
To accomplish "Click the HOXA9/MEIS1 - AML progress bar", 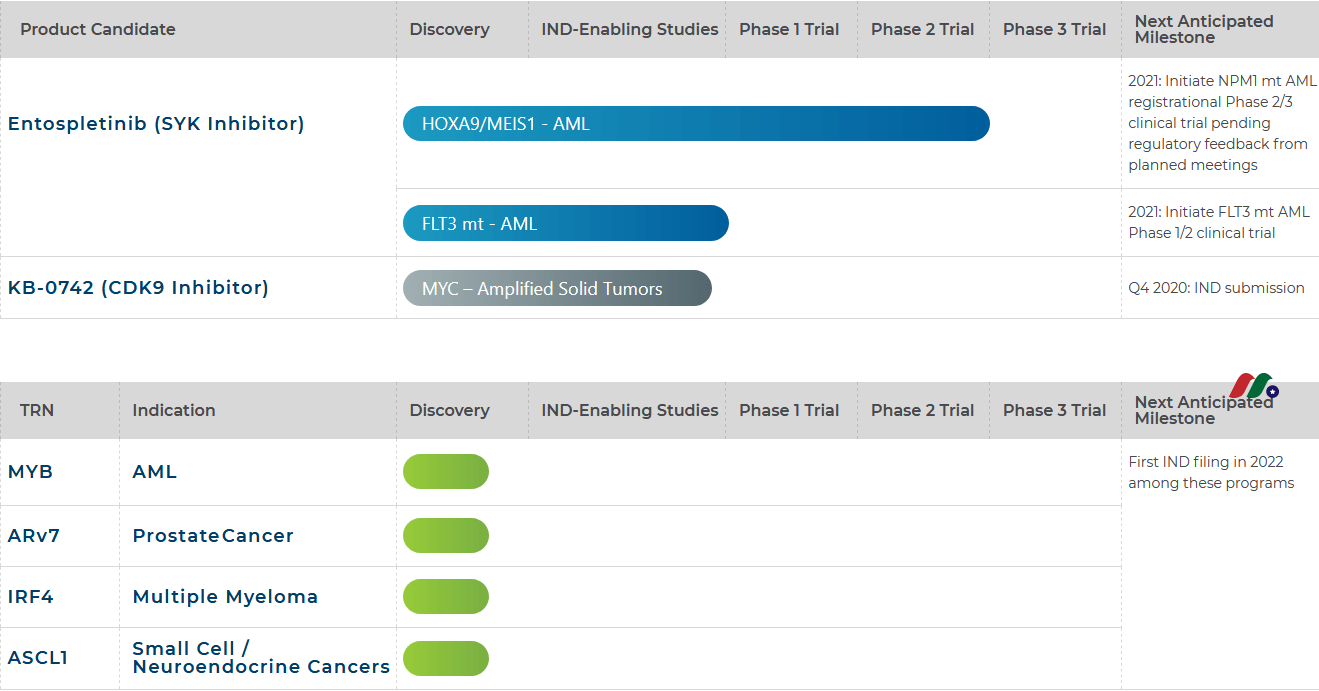I will click(695, 124).
